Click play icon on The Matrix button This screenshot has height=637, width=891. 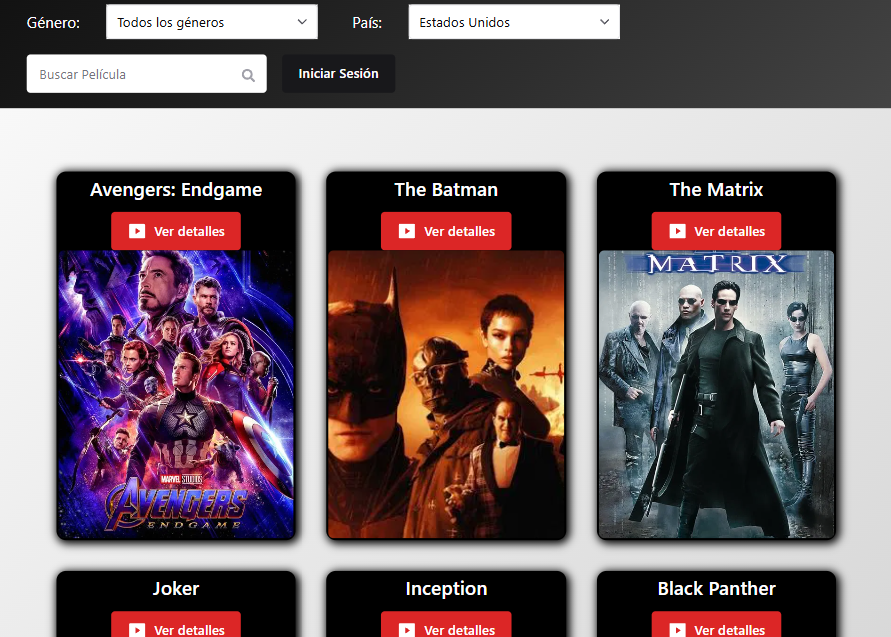tap(677, 231)
